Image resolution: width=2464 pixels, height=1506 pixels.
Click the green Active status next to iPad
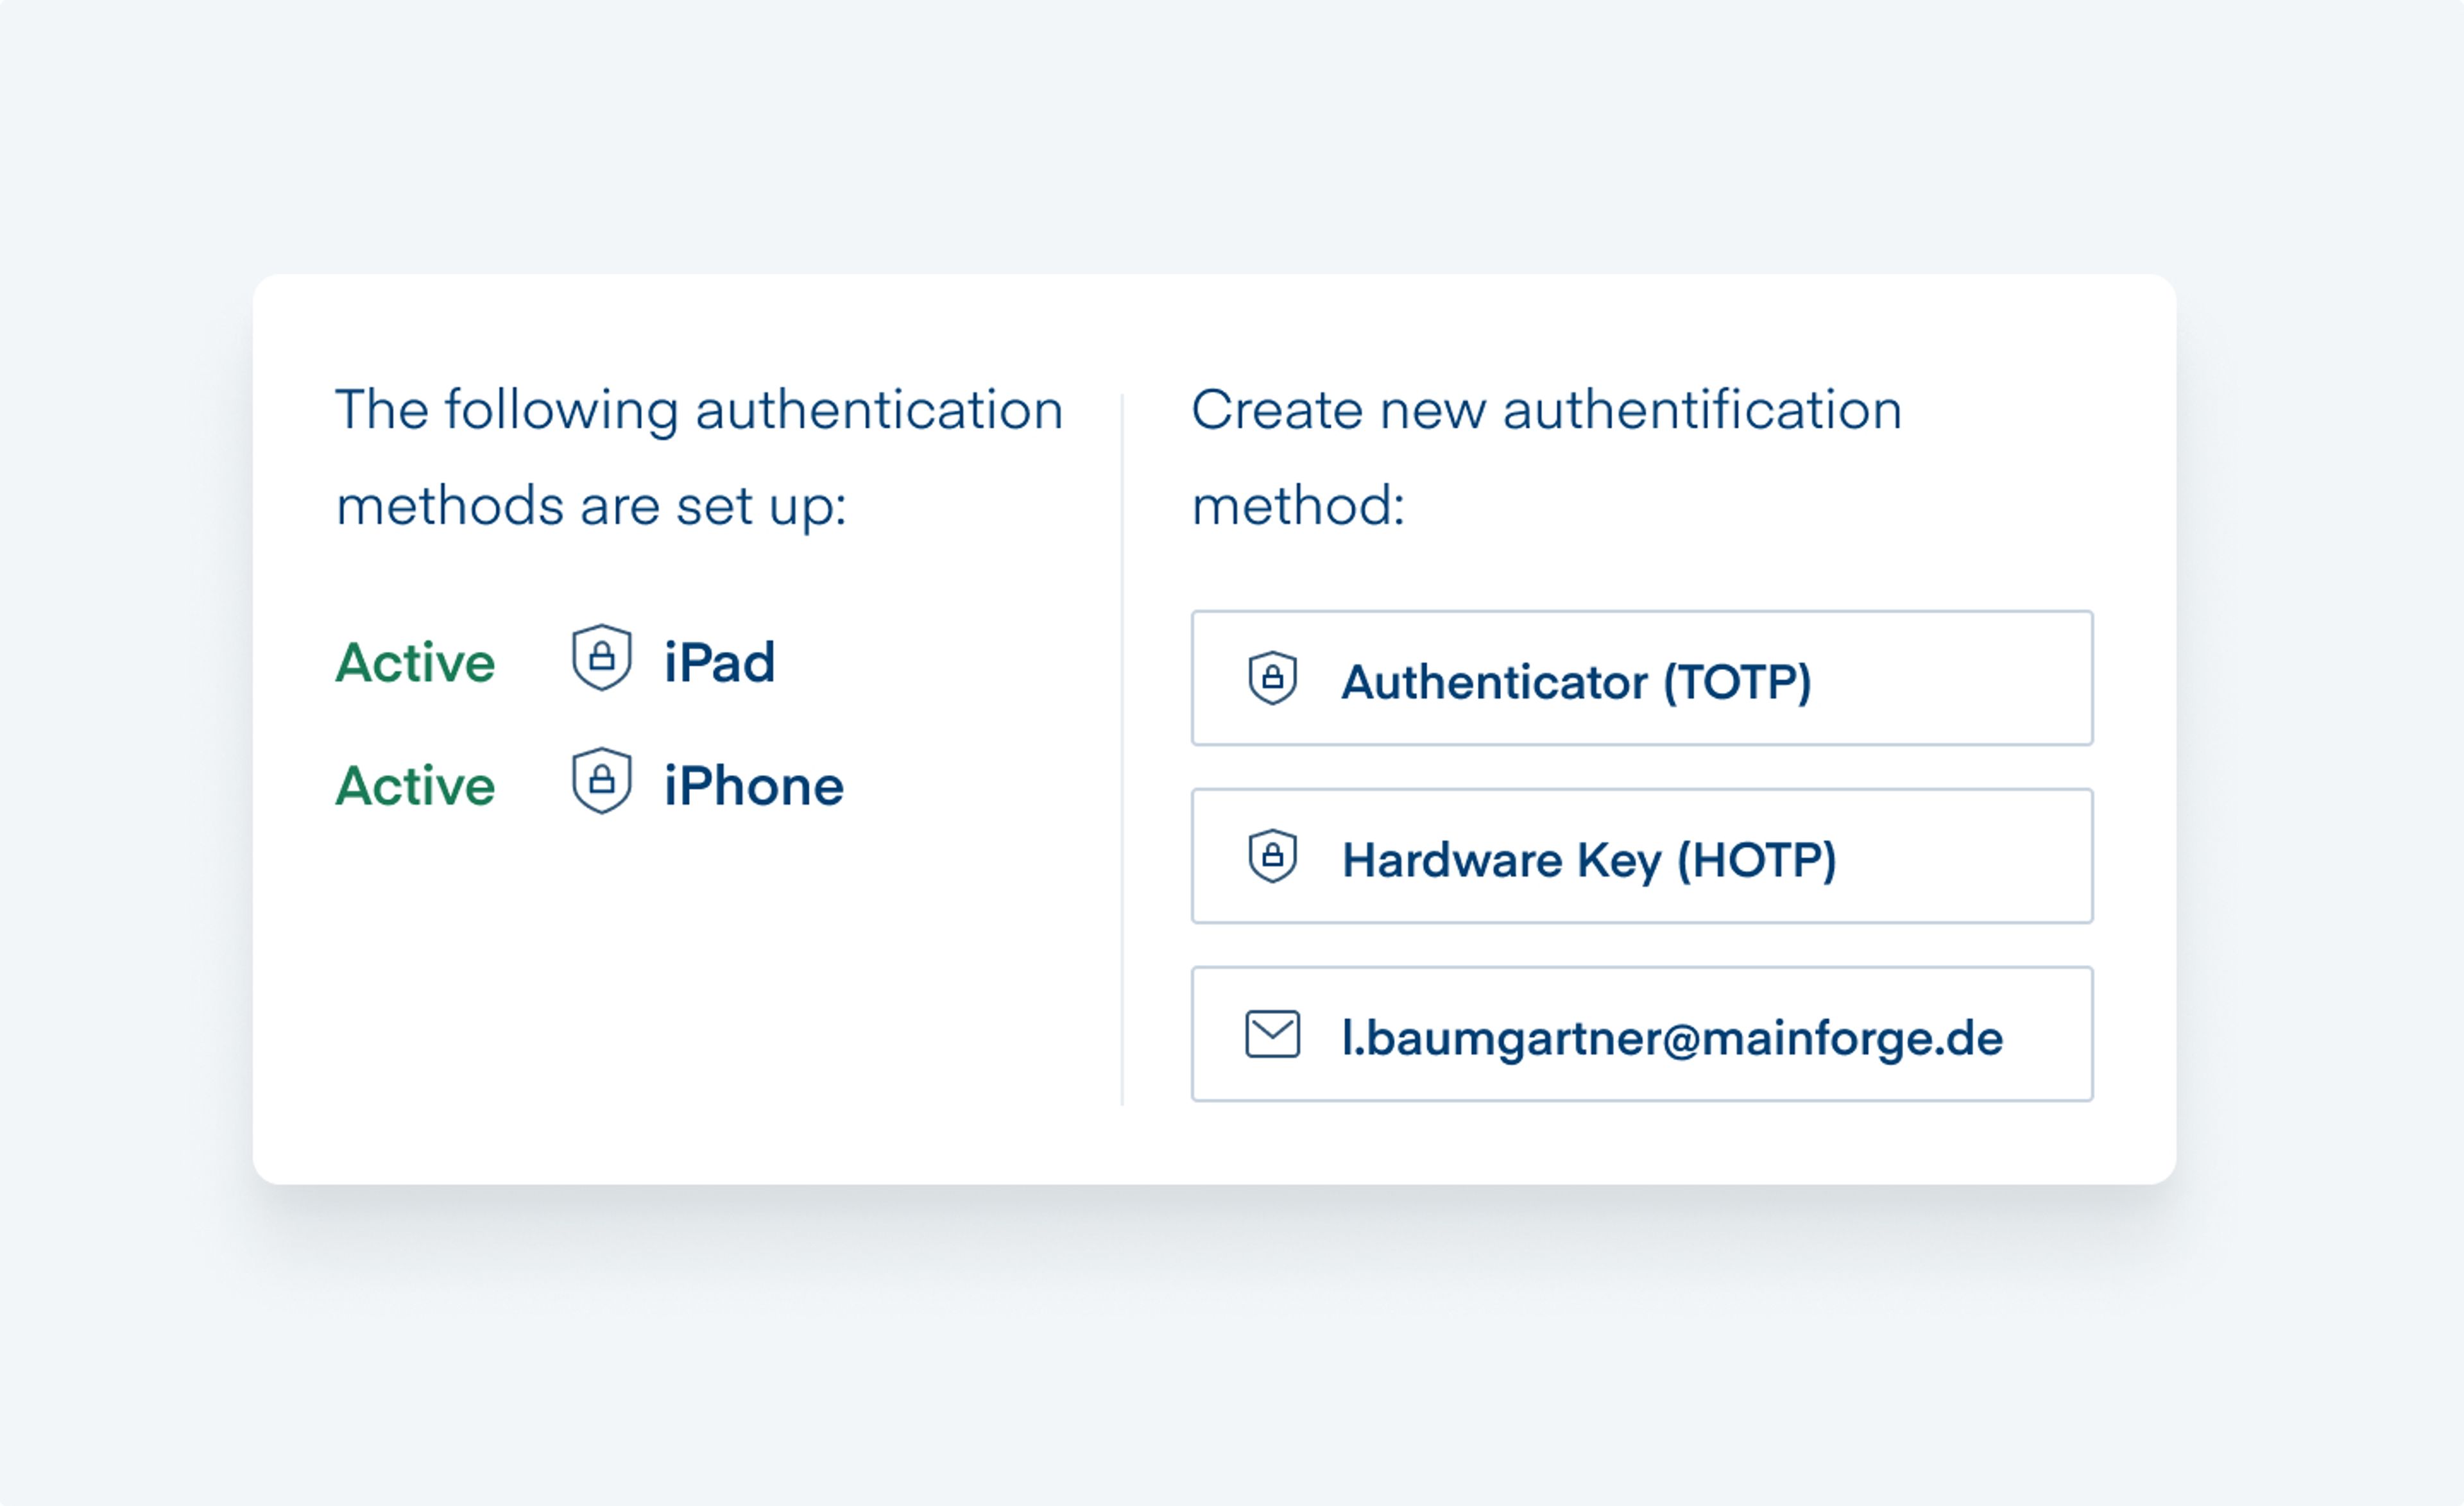pyautogui.click(x=415, y=663)
